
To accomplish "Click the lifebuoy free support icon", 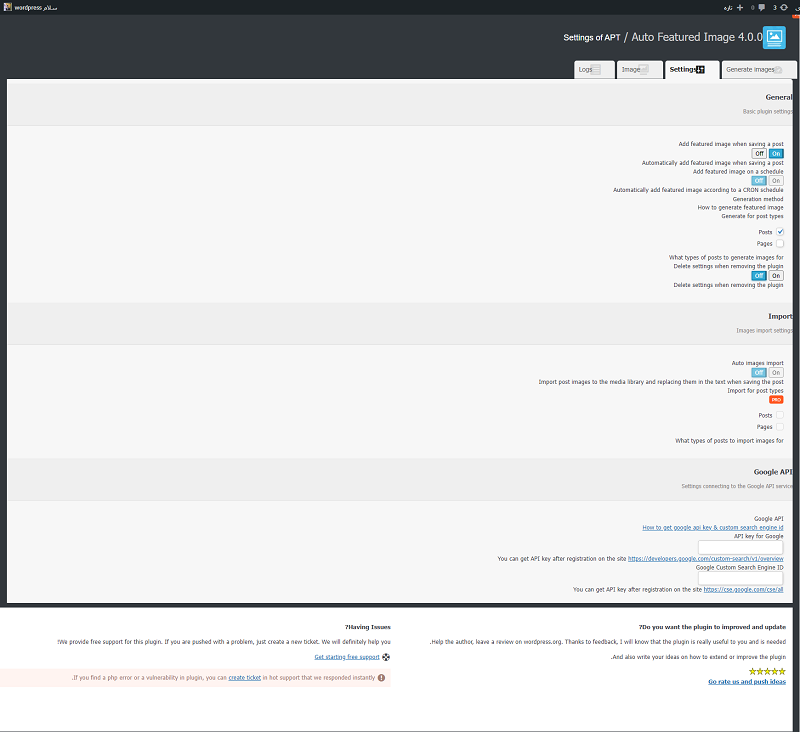I will pos(386,657).
